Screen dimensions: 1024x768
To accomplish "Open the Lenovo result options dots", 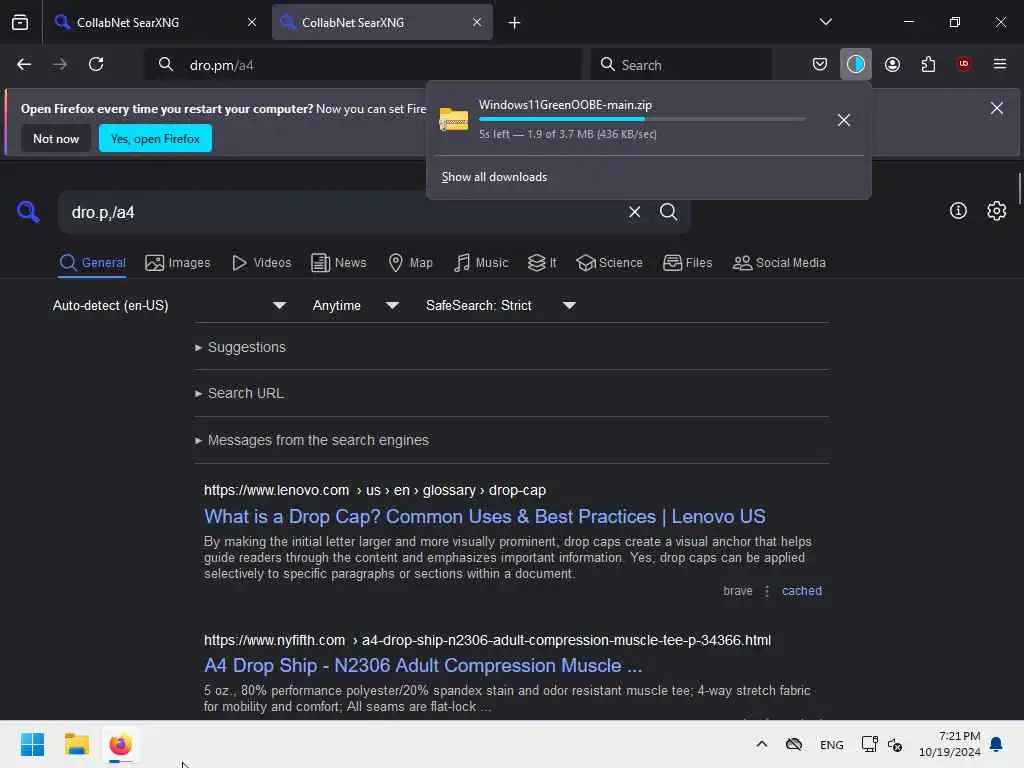I will coord(767,591).
